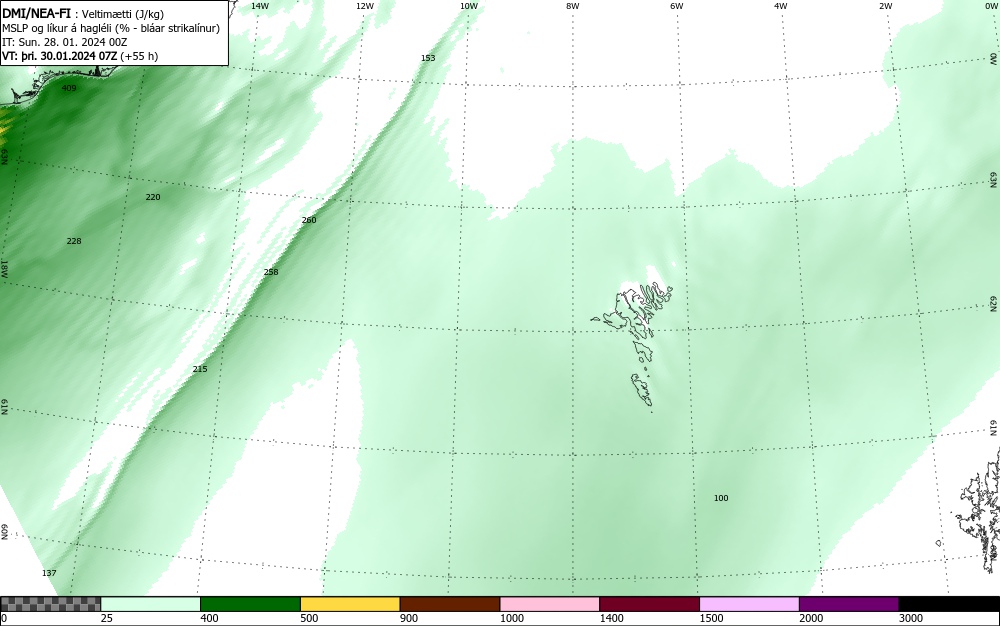Image resolution: width=1000 pixels, height=626 pixels.
Task: Click the DMI/NEA-FI title text
Action: (x=36, y=14)
